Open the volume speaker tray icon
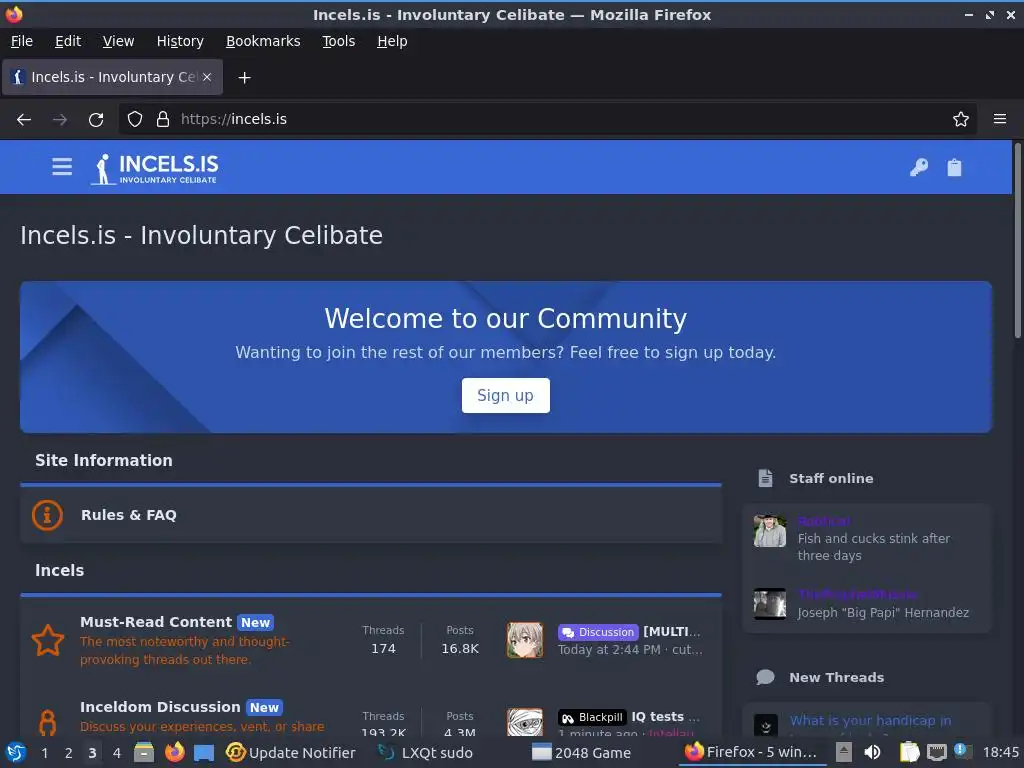1024x768 pixels. tap(872, 753)
